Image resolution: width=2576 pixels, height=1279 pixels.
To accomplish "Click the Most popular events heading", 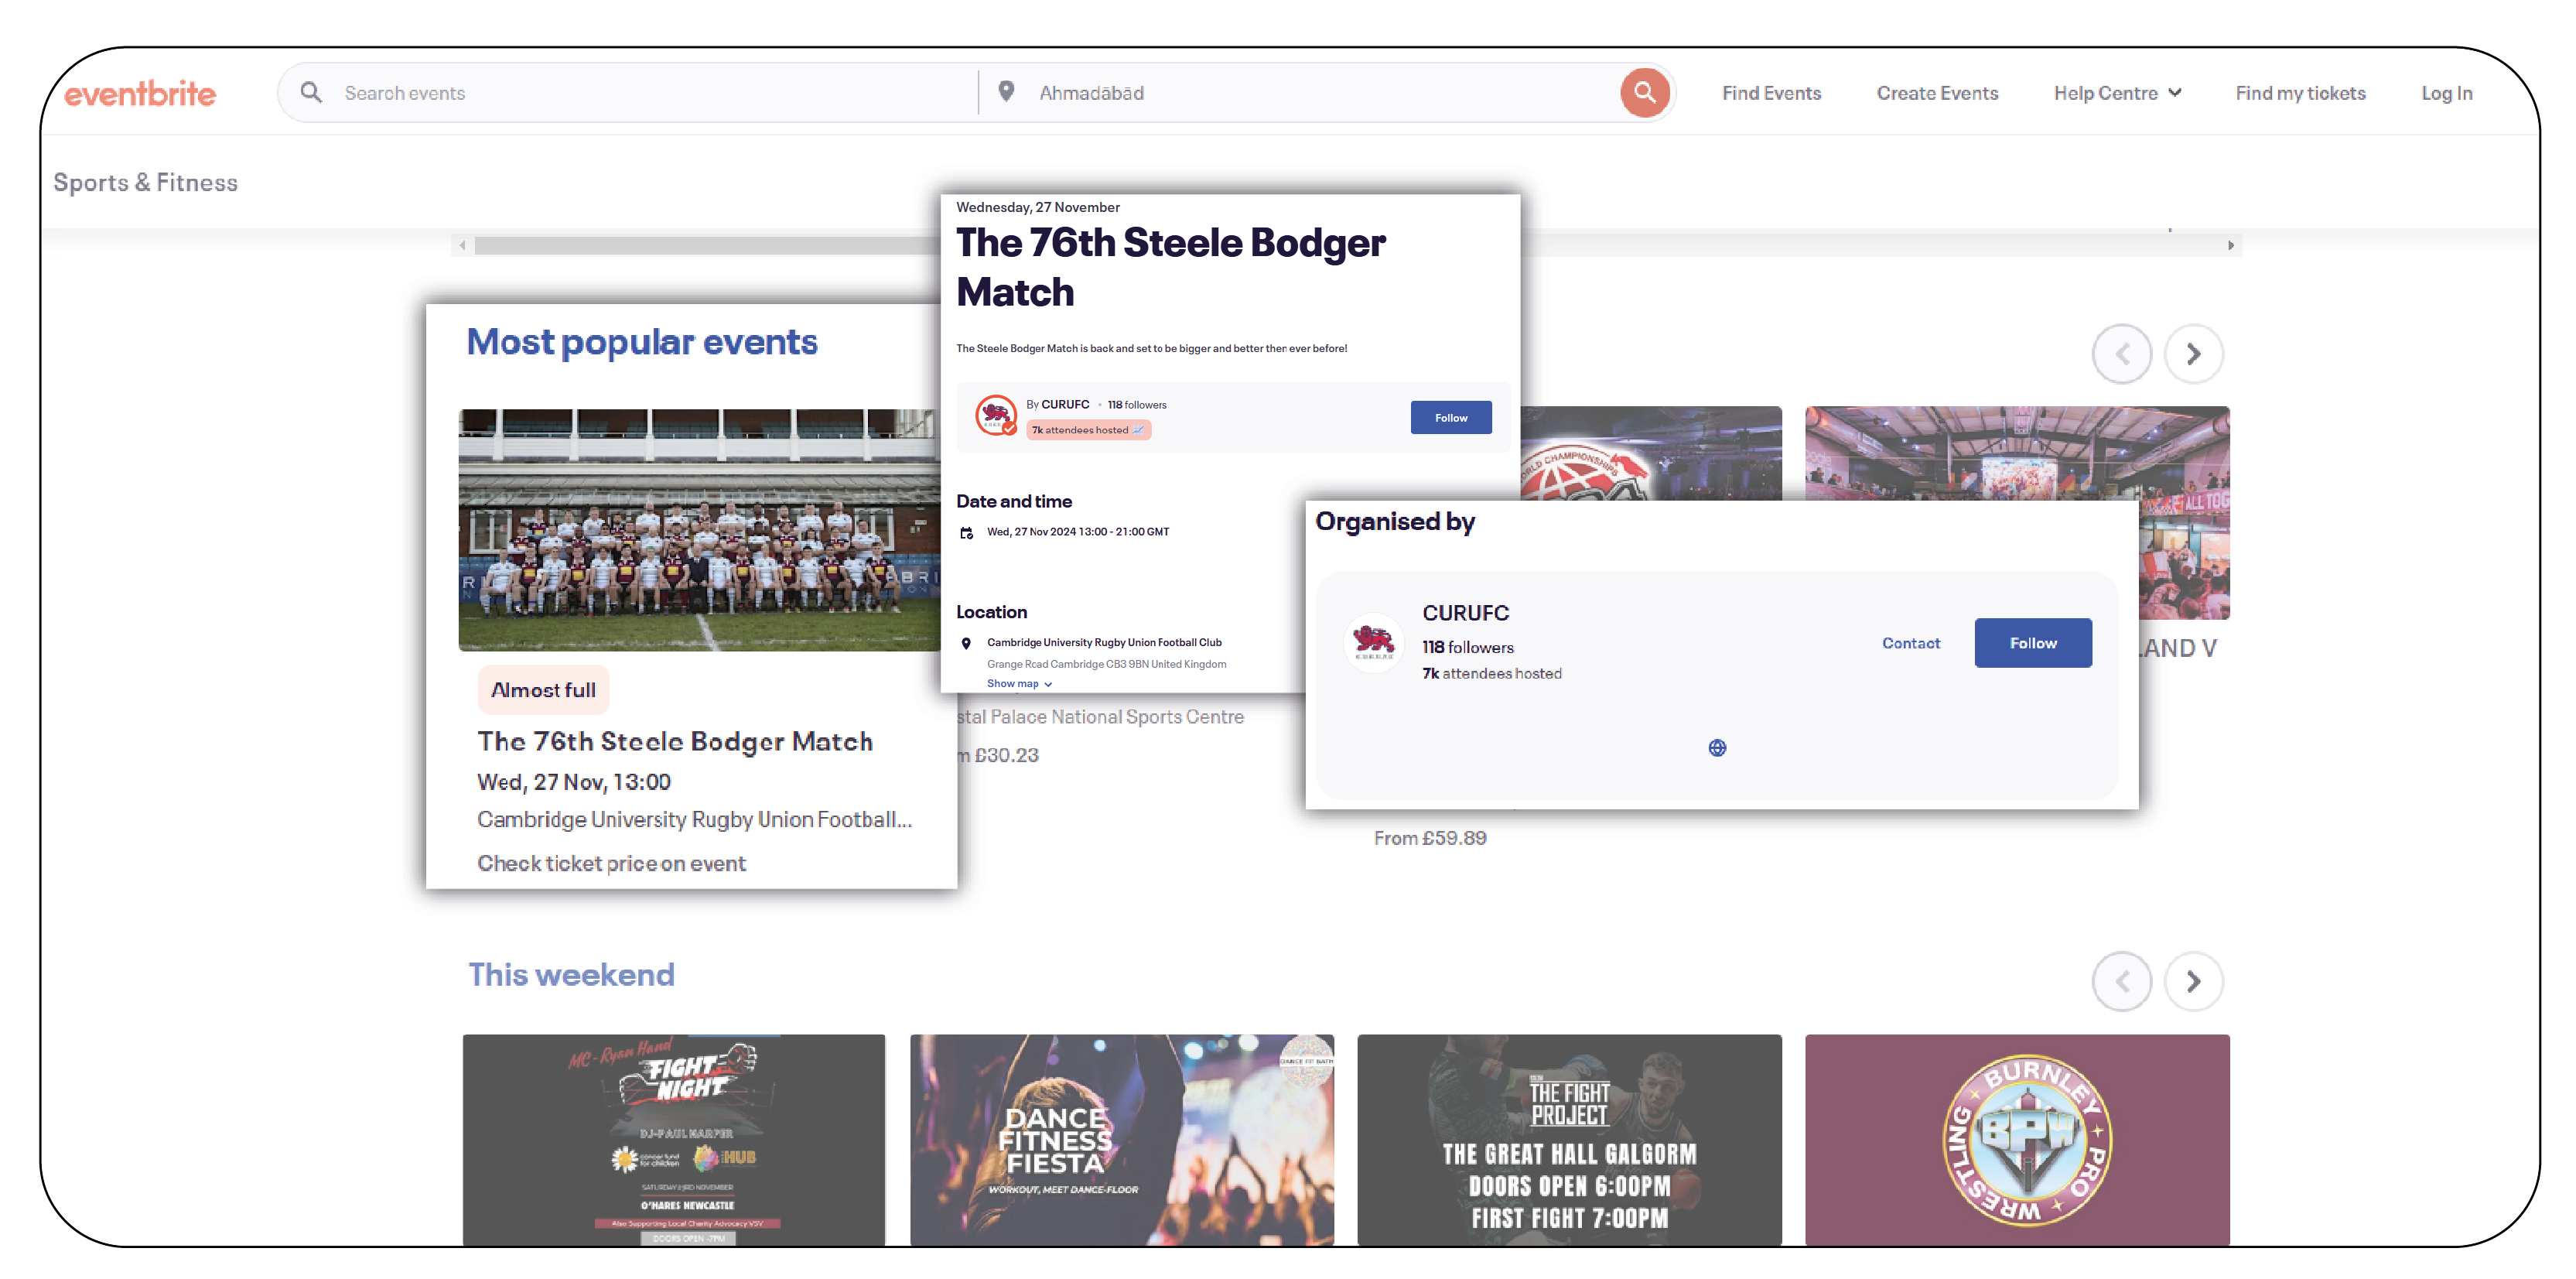I will coord(642,342).
